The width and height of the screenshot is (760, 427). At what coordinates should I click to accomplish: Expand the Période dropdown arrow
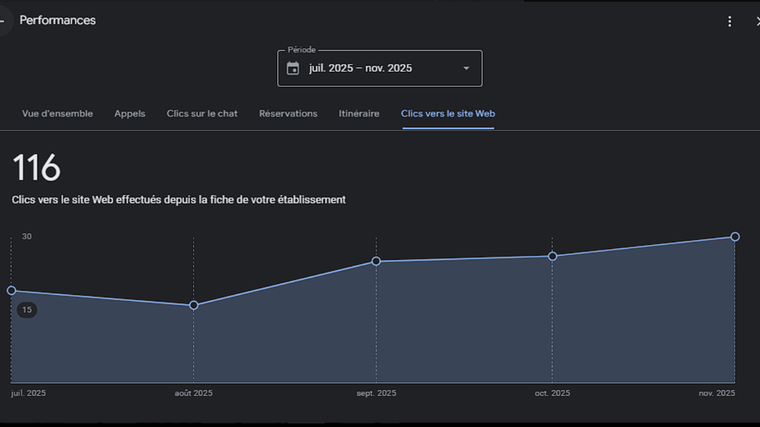click(466, 68)
